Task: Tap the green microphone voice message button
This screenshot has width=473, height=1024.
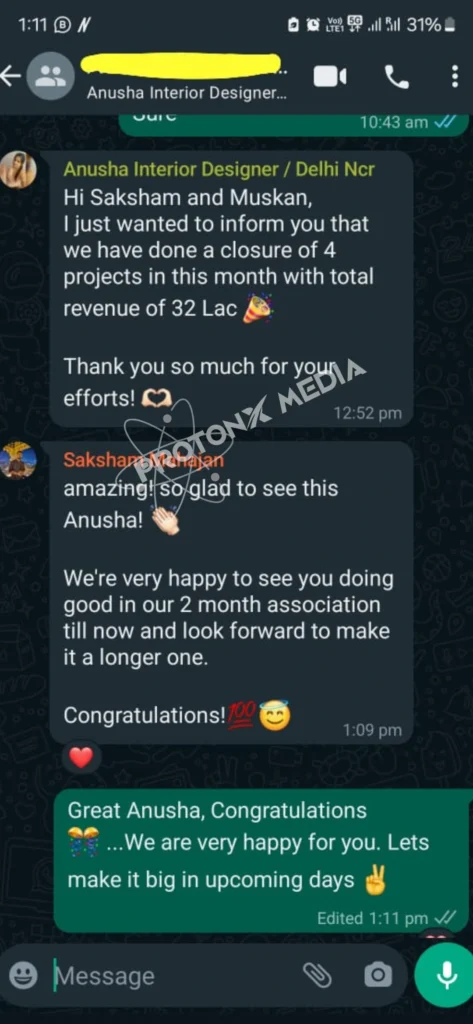Action: (446, 975)
